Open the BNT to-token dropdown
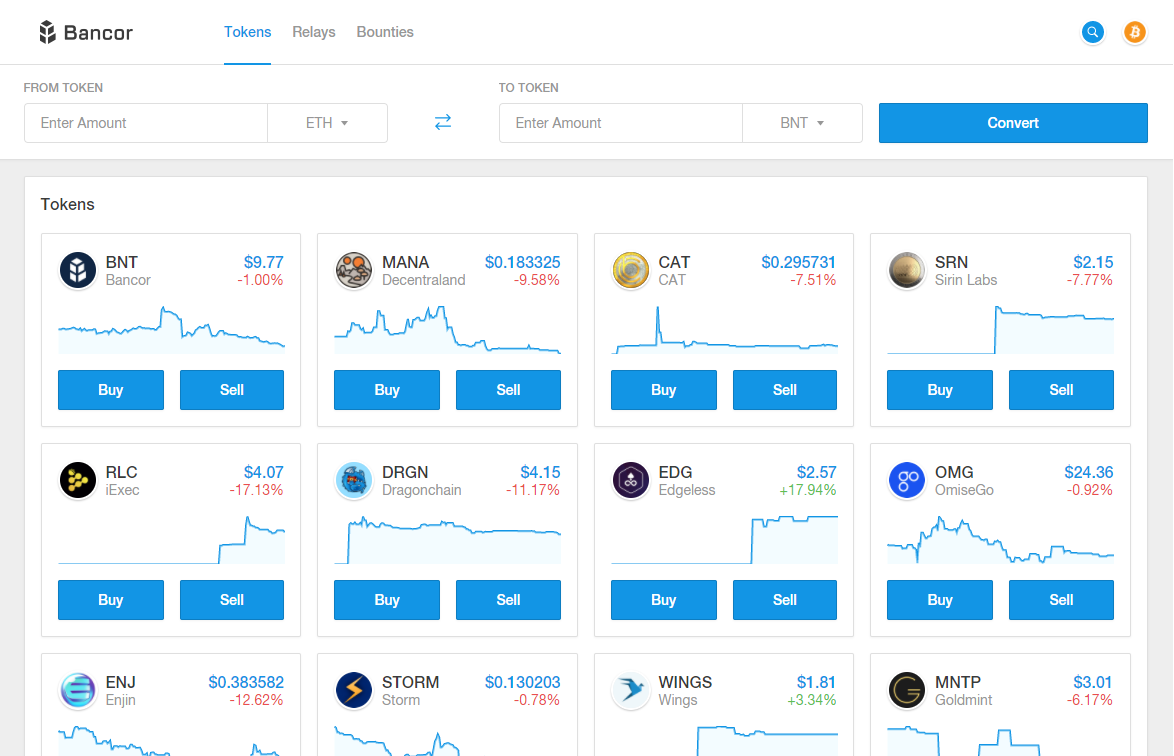 pyautogui.click(x=802, y=123)
